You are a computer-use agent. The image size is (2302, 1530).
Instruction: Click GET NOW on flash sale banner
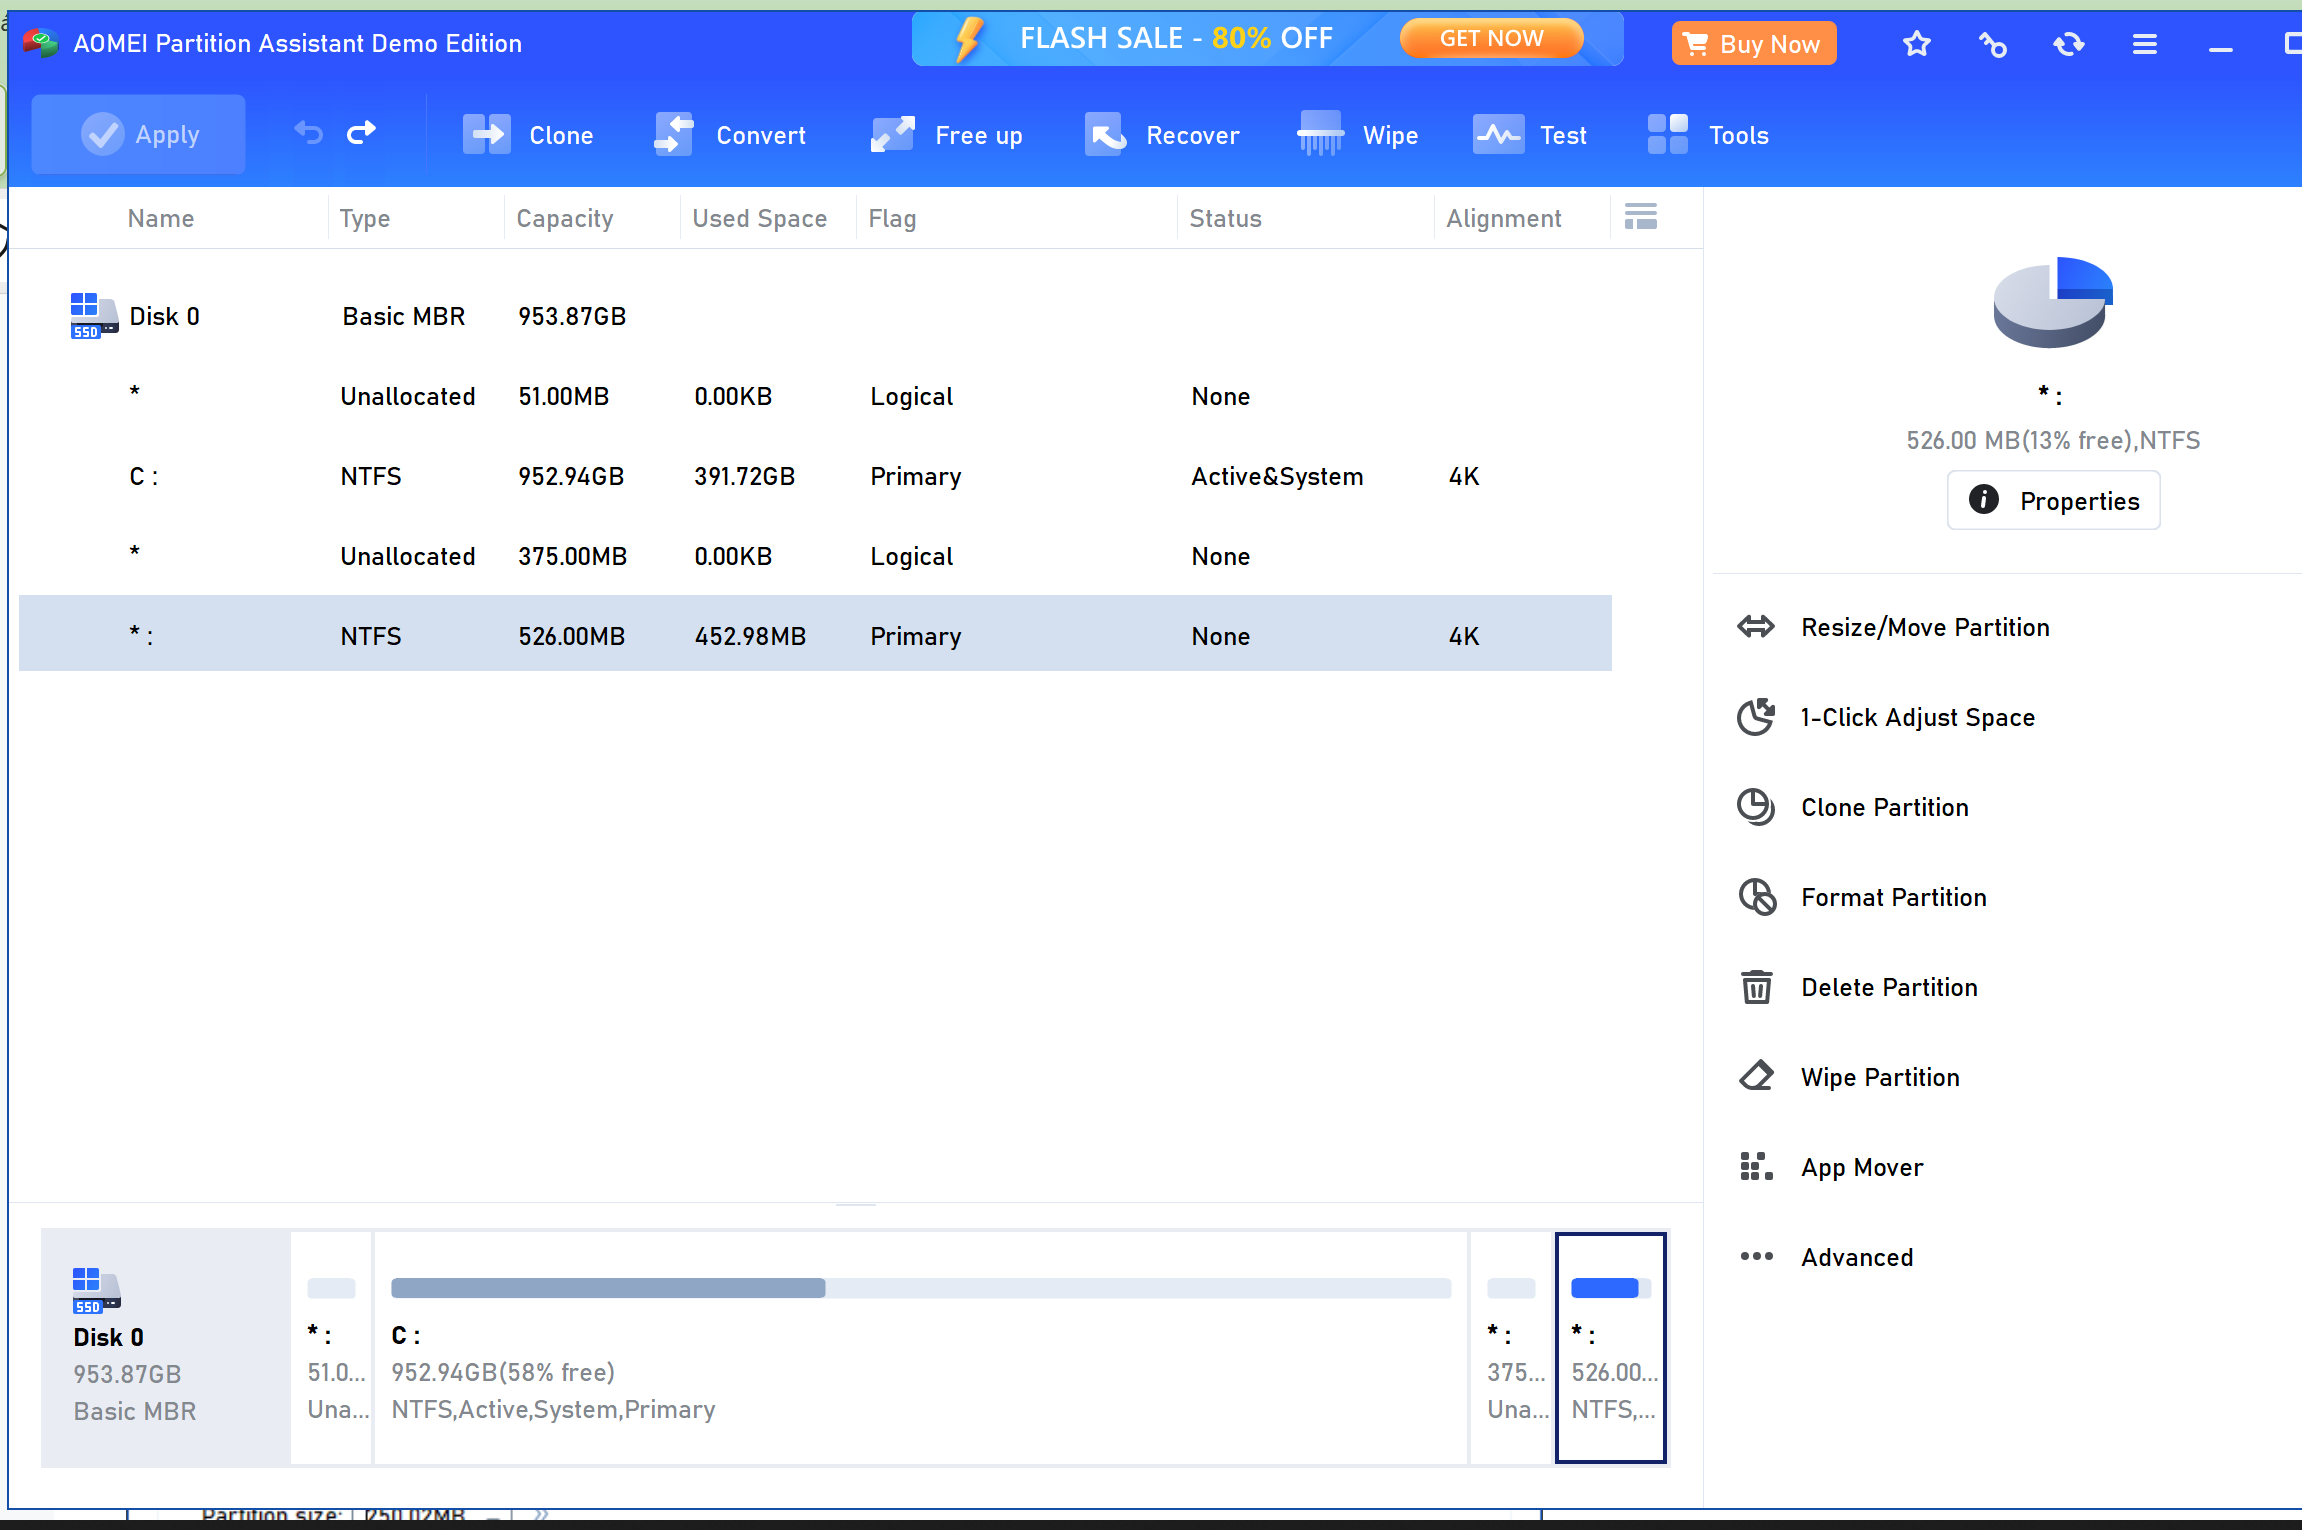pyautogui.click(x=1491, y=38)
